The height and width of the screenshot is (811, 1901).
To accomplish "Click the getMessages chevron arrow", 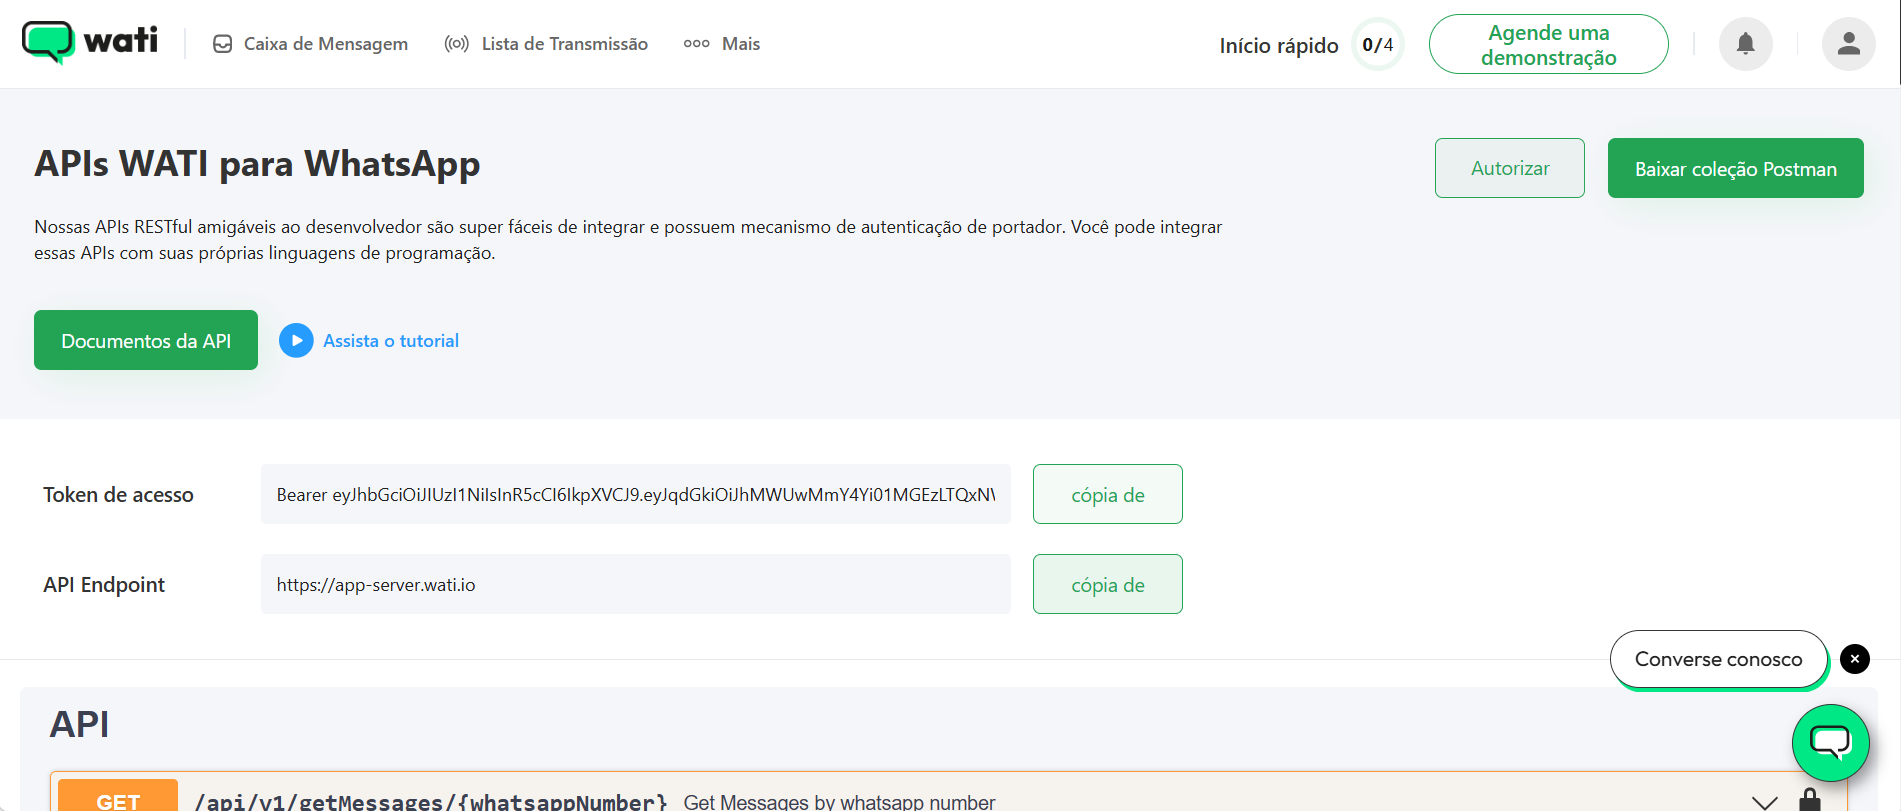I will pos(1764,801).
